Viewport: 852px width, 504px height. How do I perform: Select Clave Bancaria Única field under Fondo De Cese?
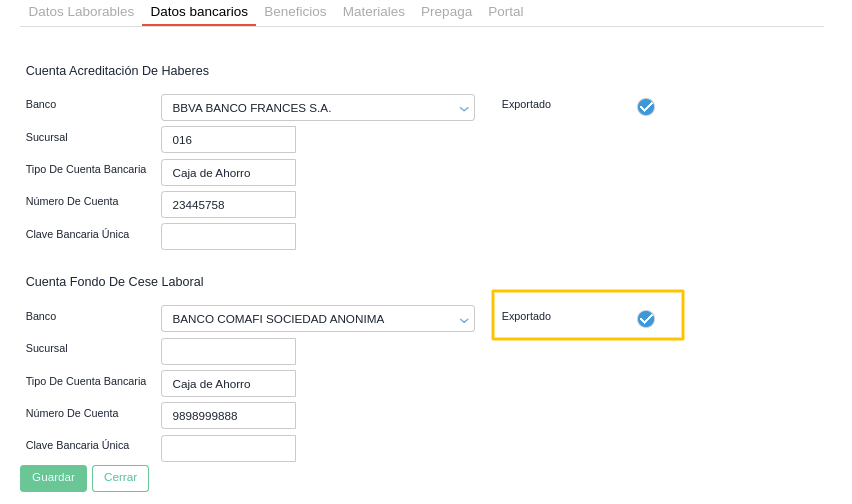coord(228,448)
